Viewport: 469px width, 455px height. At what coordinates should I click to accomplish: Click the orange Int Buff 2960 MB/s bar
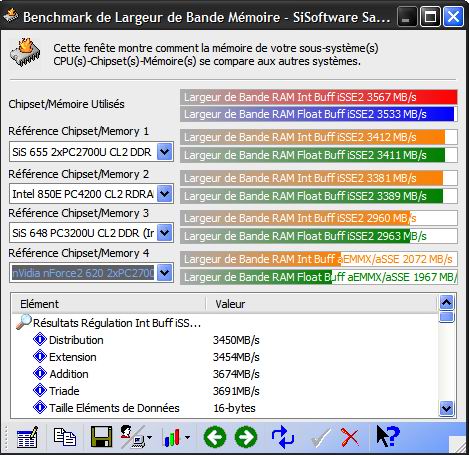(x=319, y=218)
